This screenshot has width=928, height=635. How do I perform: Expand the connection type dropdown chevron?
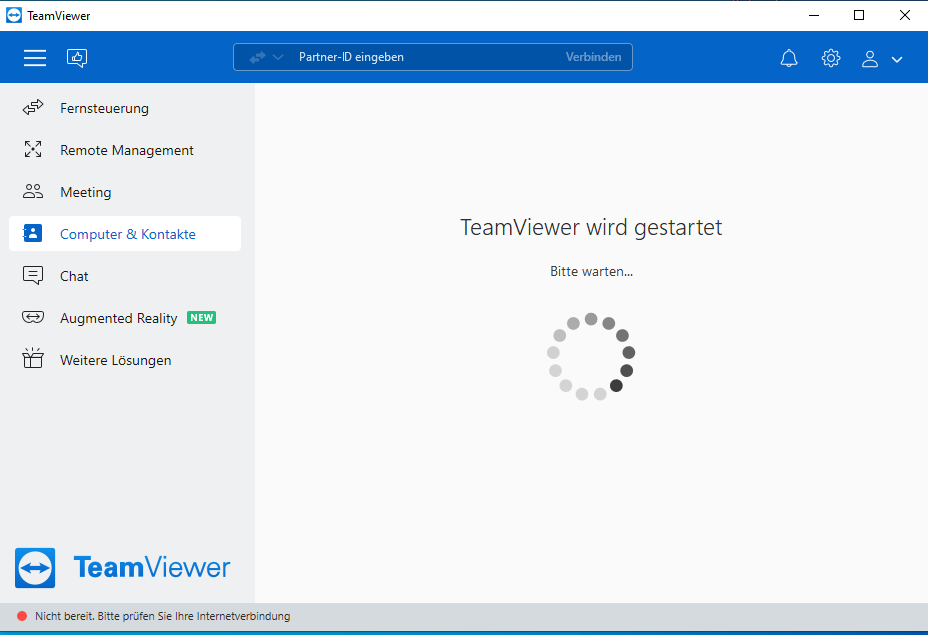(278, 57)
